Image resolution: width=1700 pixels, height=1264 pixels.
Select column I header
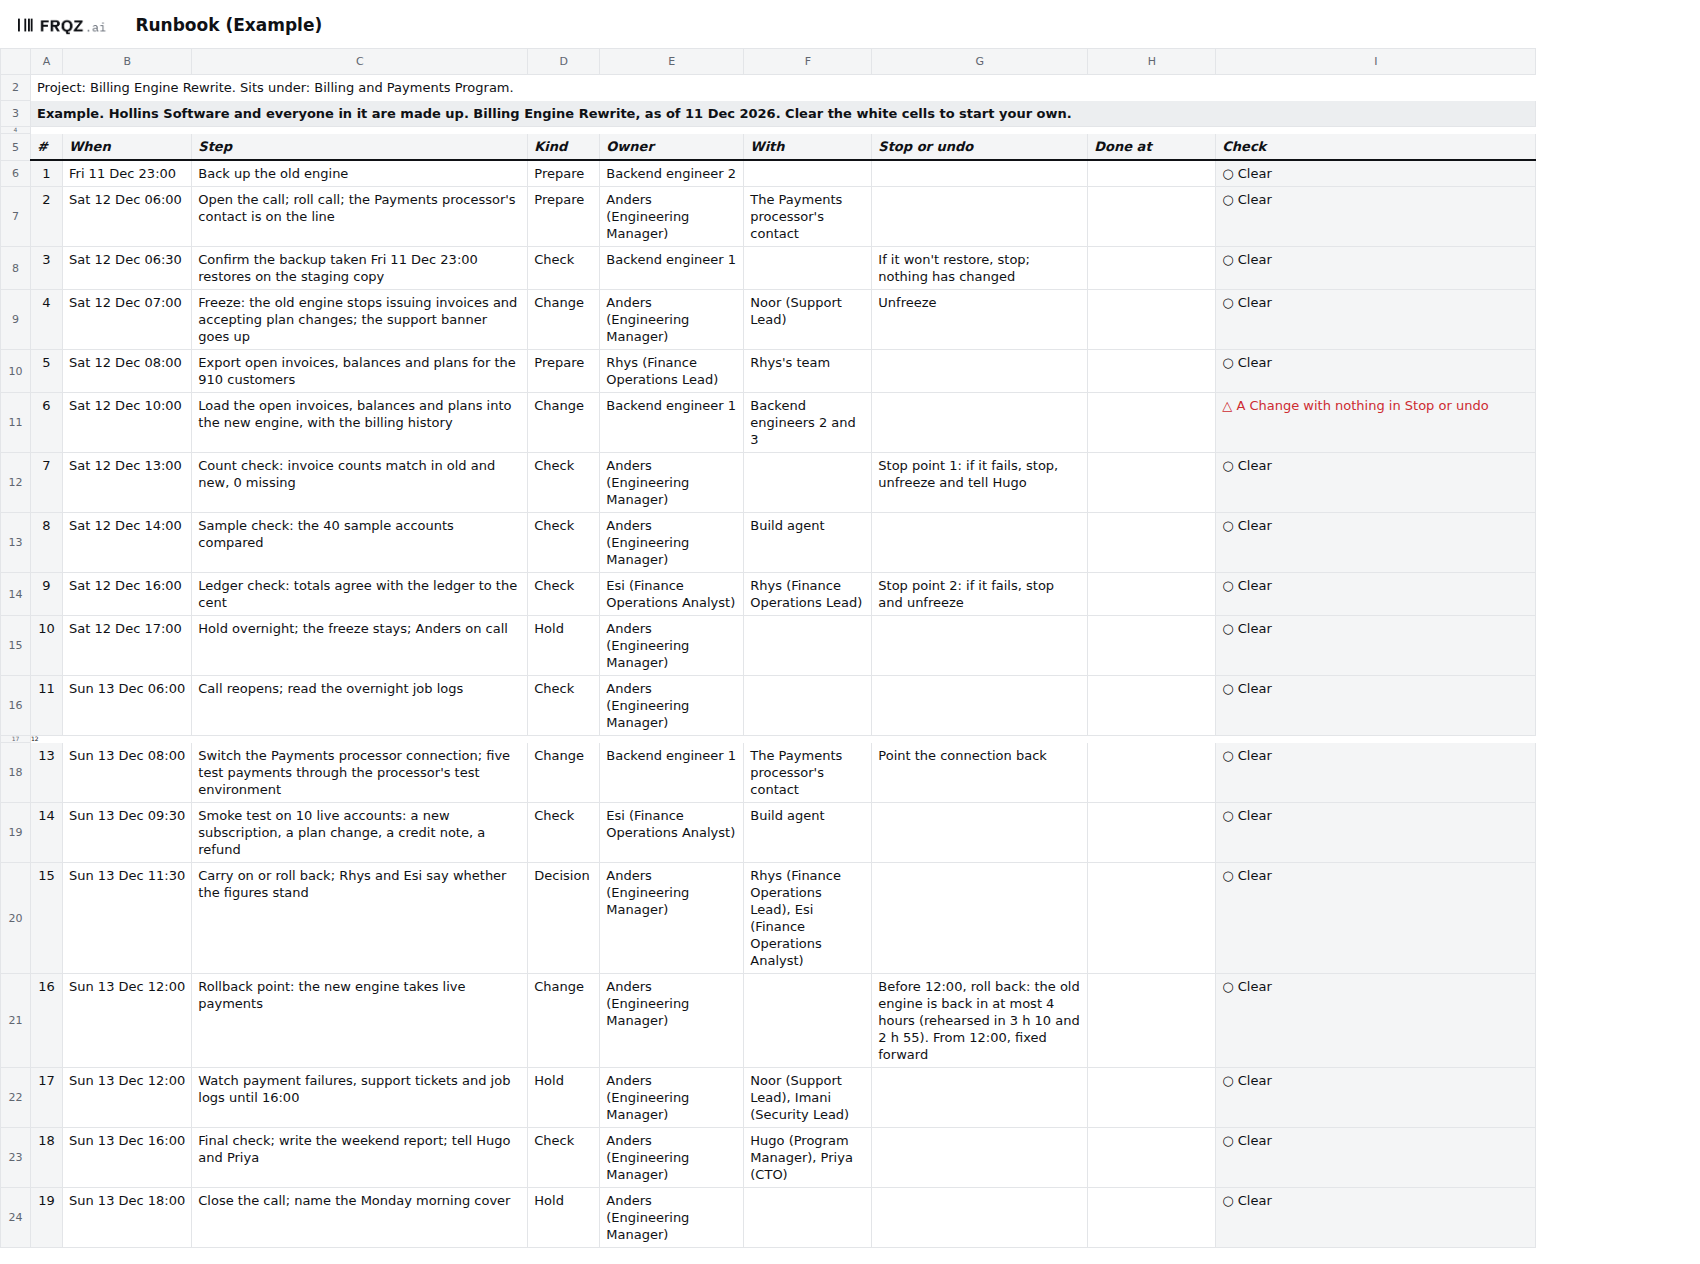click(x=1375, y=61)
